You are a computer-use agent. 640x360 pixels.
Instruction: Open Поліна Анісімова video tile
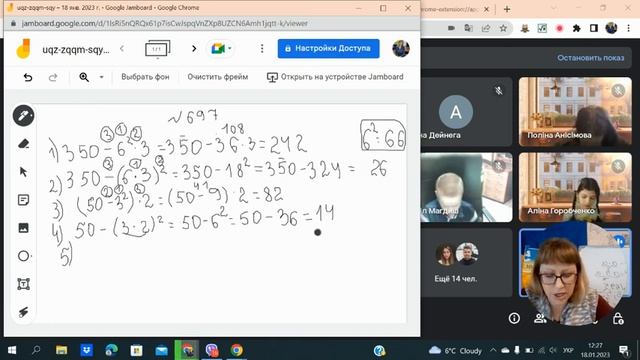[575, 111]
